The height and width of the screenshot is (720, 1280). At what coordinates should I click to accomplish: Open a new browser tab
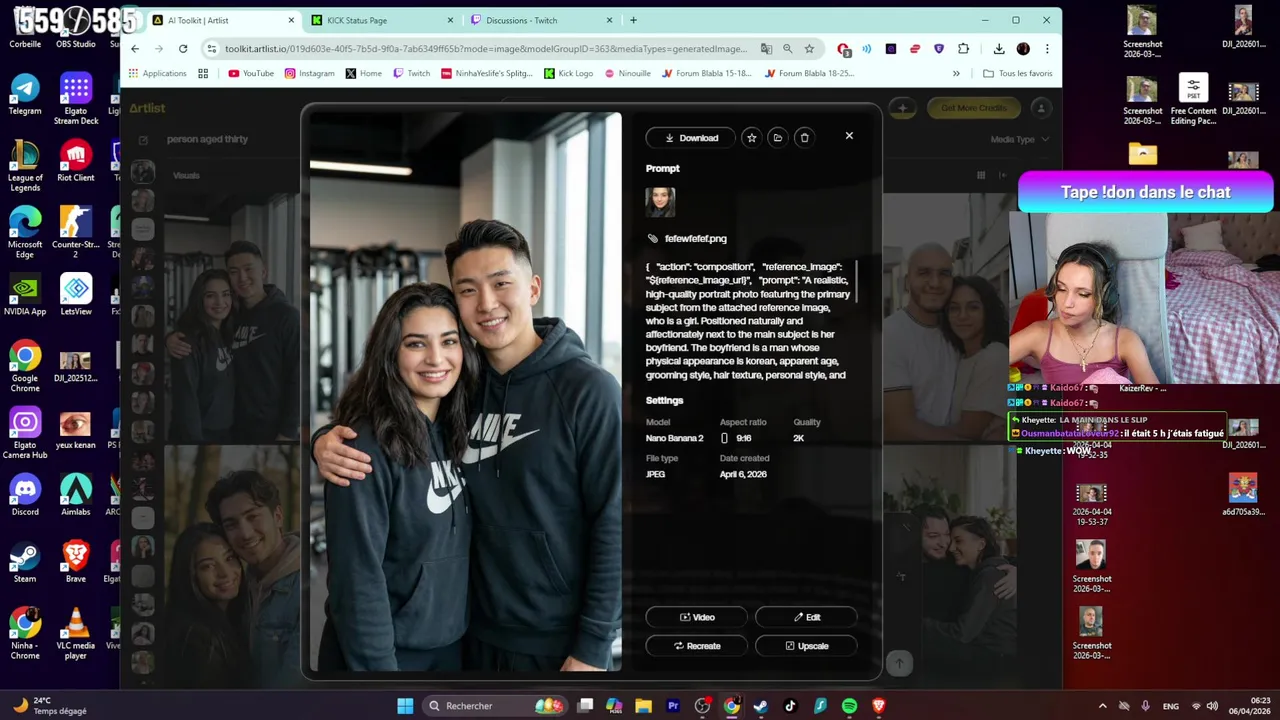click(x=633, y=20)
